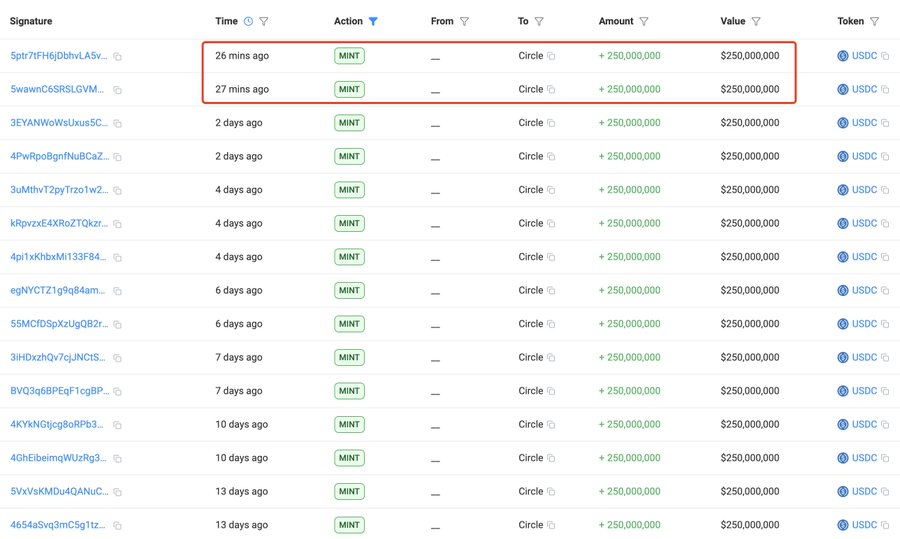
Task: Copy Circle address in the 26 mins ago row
Action: pyautogui.click(x=551, y=57)
